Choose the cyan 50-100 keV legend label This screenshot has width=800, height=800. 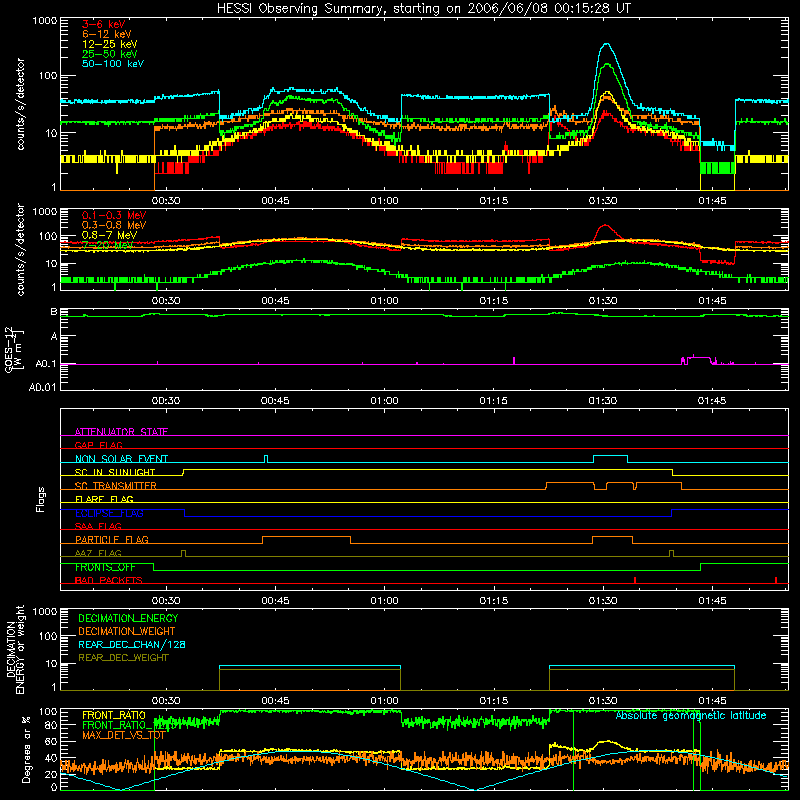[112, 64]
